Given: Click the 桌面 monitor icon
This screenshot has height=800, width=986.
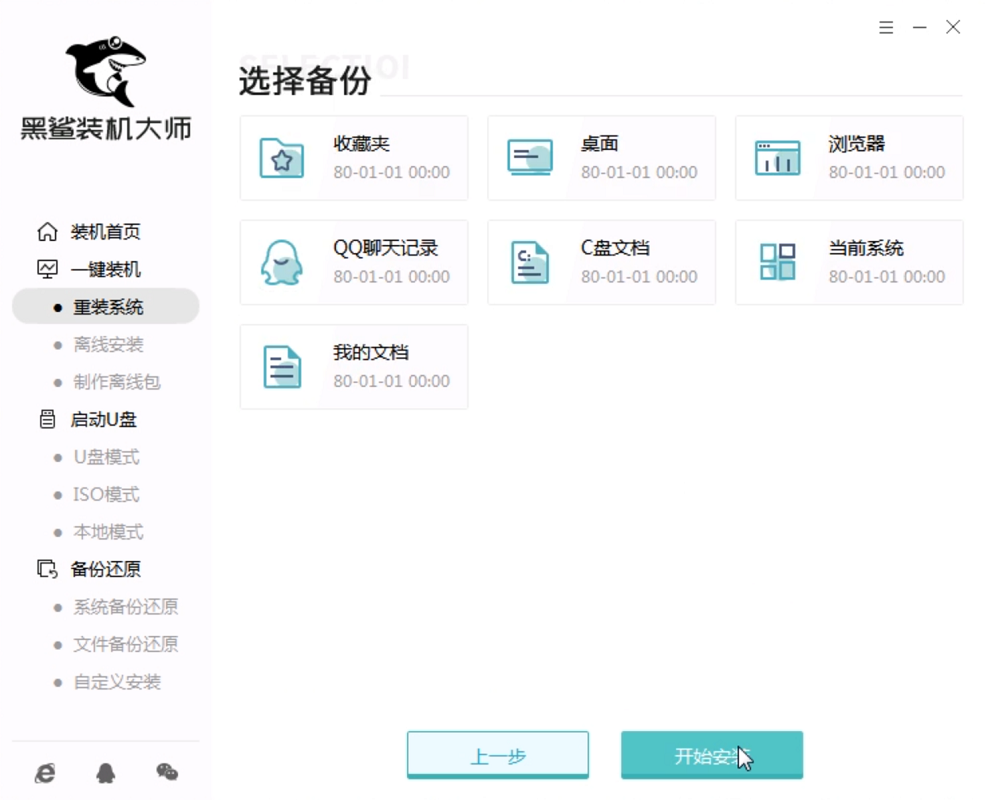Looking at the screenshot, I should click(x=530, y=157).
